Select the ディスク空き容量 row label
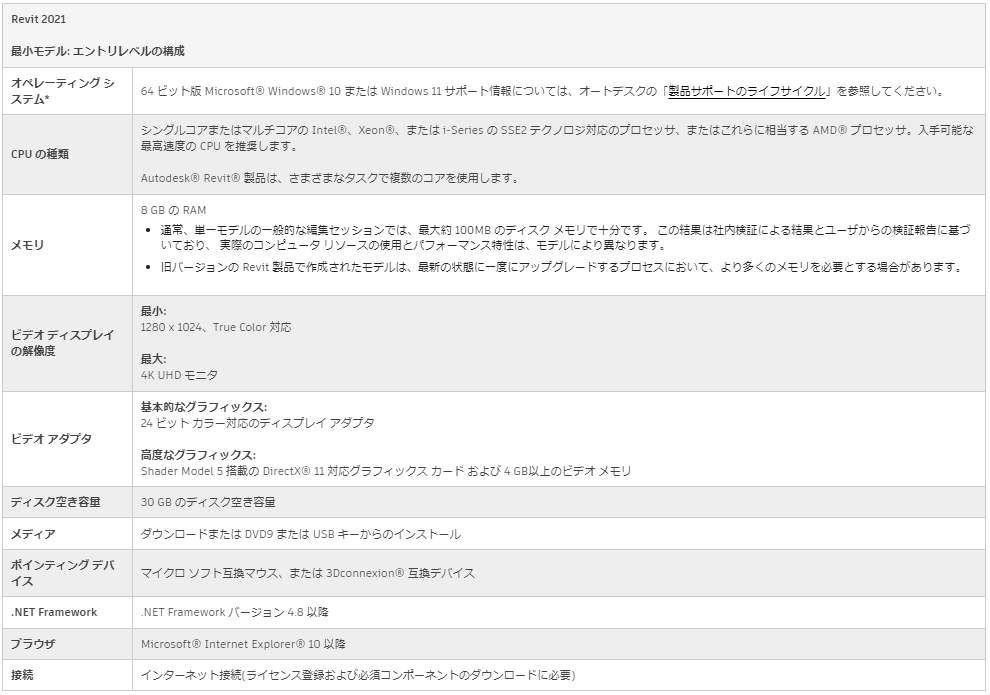This screenshot has height=695, width=990. (x=56, y=502)
